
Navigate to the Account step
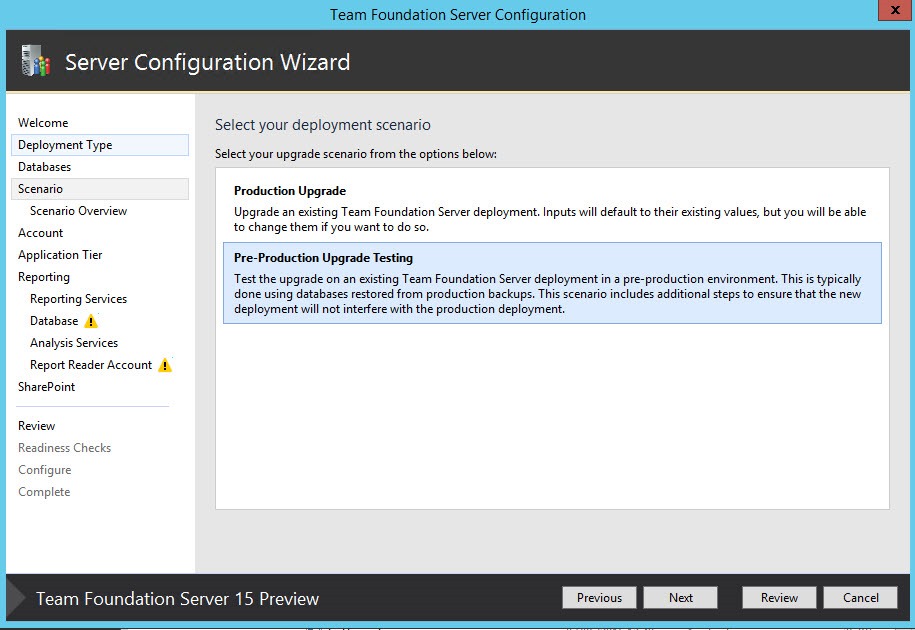[x=40, y=233]
